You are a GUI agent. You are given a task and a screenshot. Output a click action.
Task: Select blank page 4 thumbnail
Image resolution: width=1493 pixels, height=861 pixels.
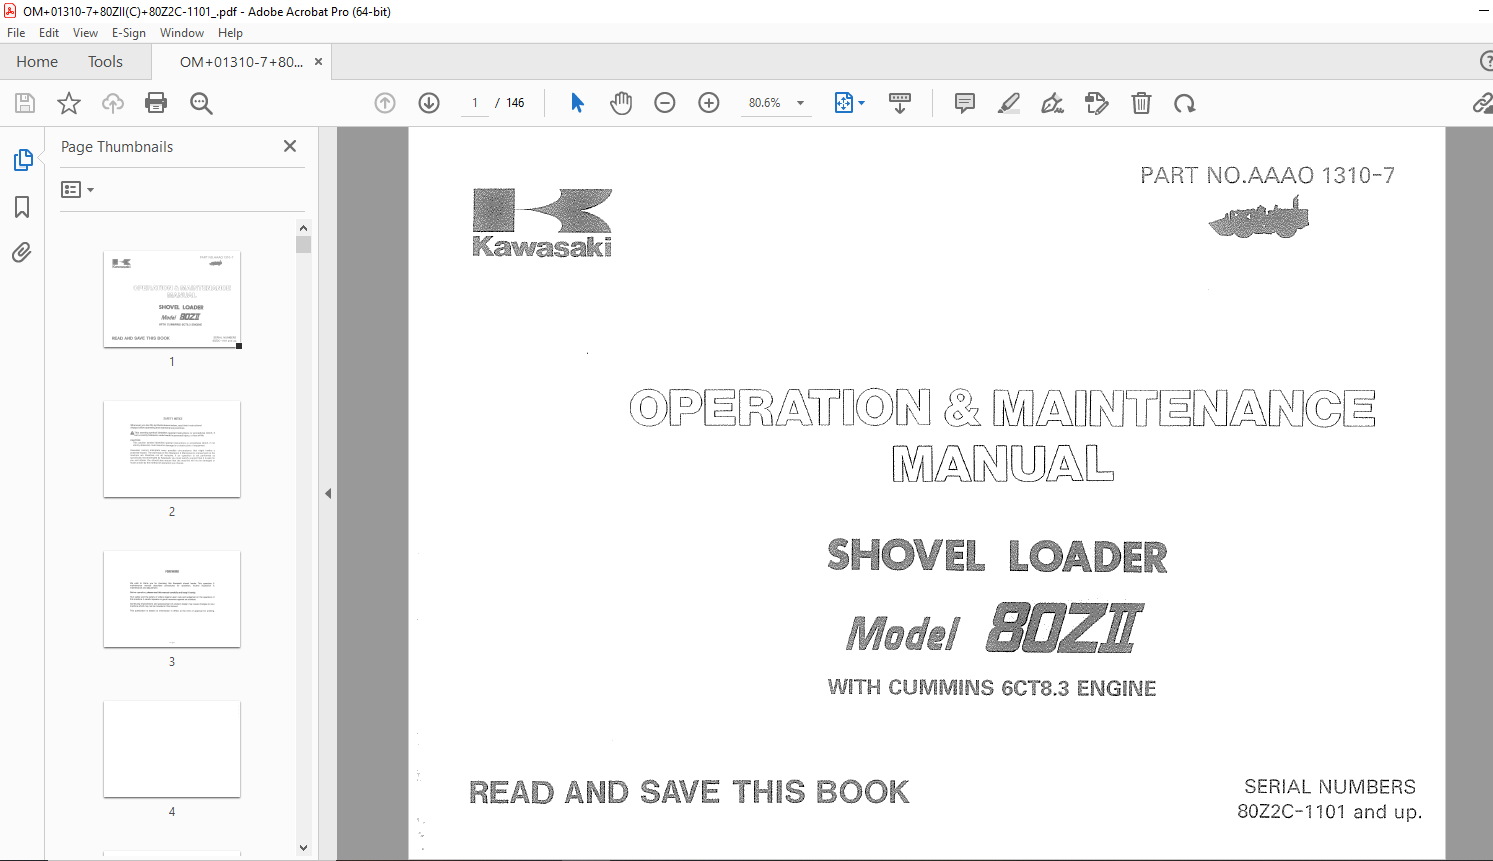(x=172, y=749)
